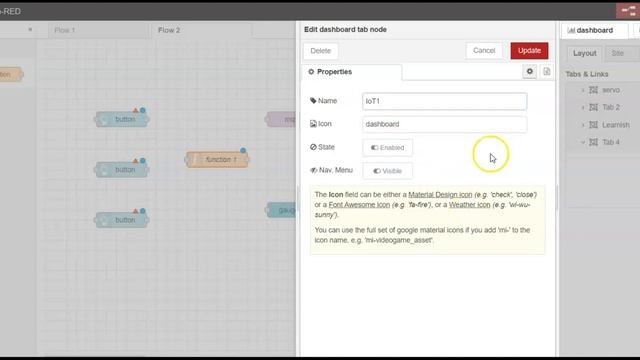The image size is (640, 360).
Task: Cancel editing the dashboard tab node
Action: (x=484, y=51)
